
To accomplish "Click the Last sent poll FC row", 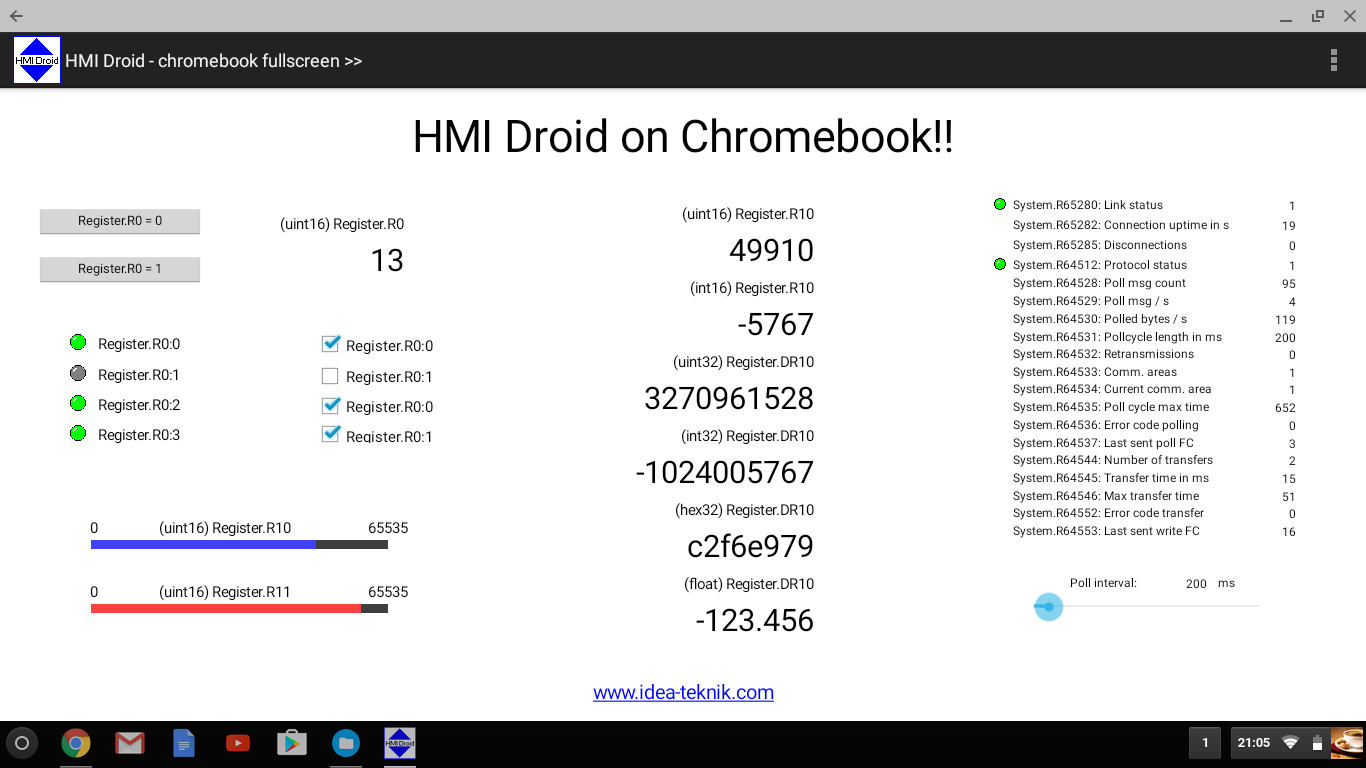I will pyautogui.click(x=1154, y=443).
